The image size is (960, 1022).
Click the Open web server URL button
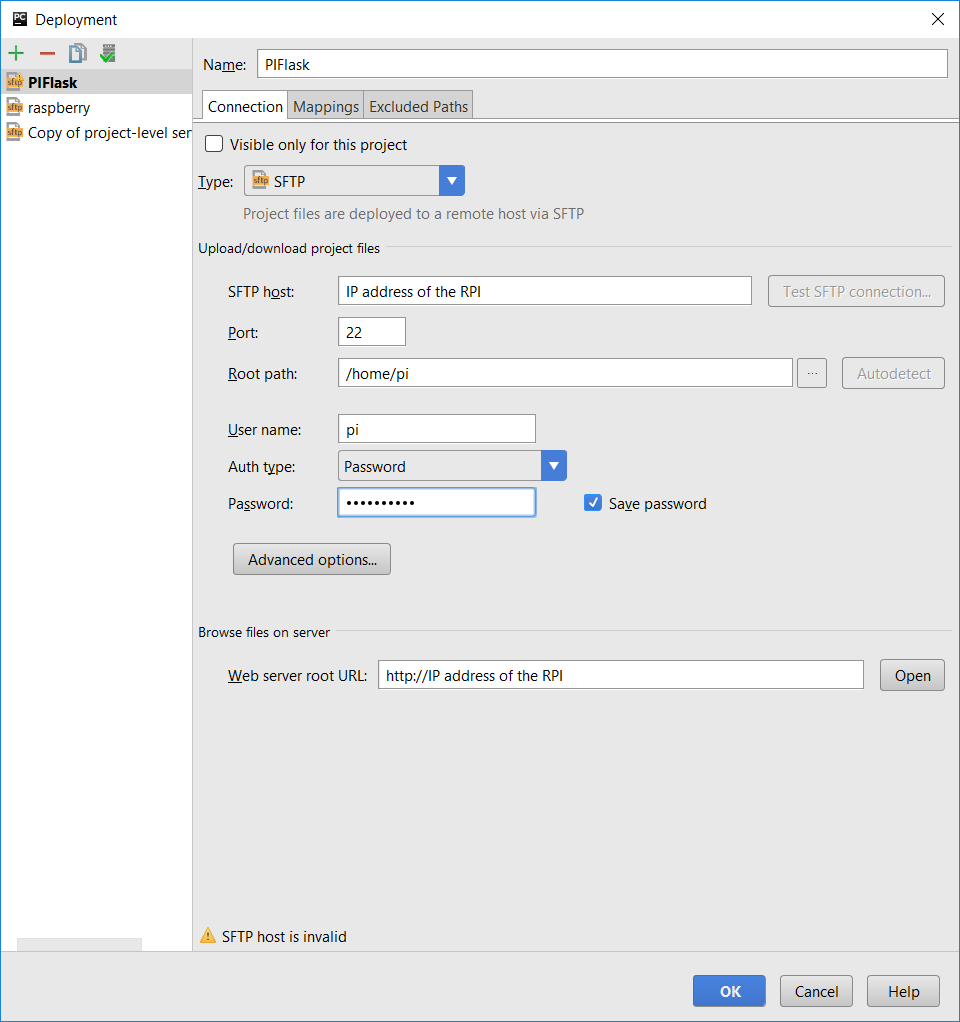click(912, 675)
